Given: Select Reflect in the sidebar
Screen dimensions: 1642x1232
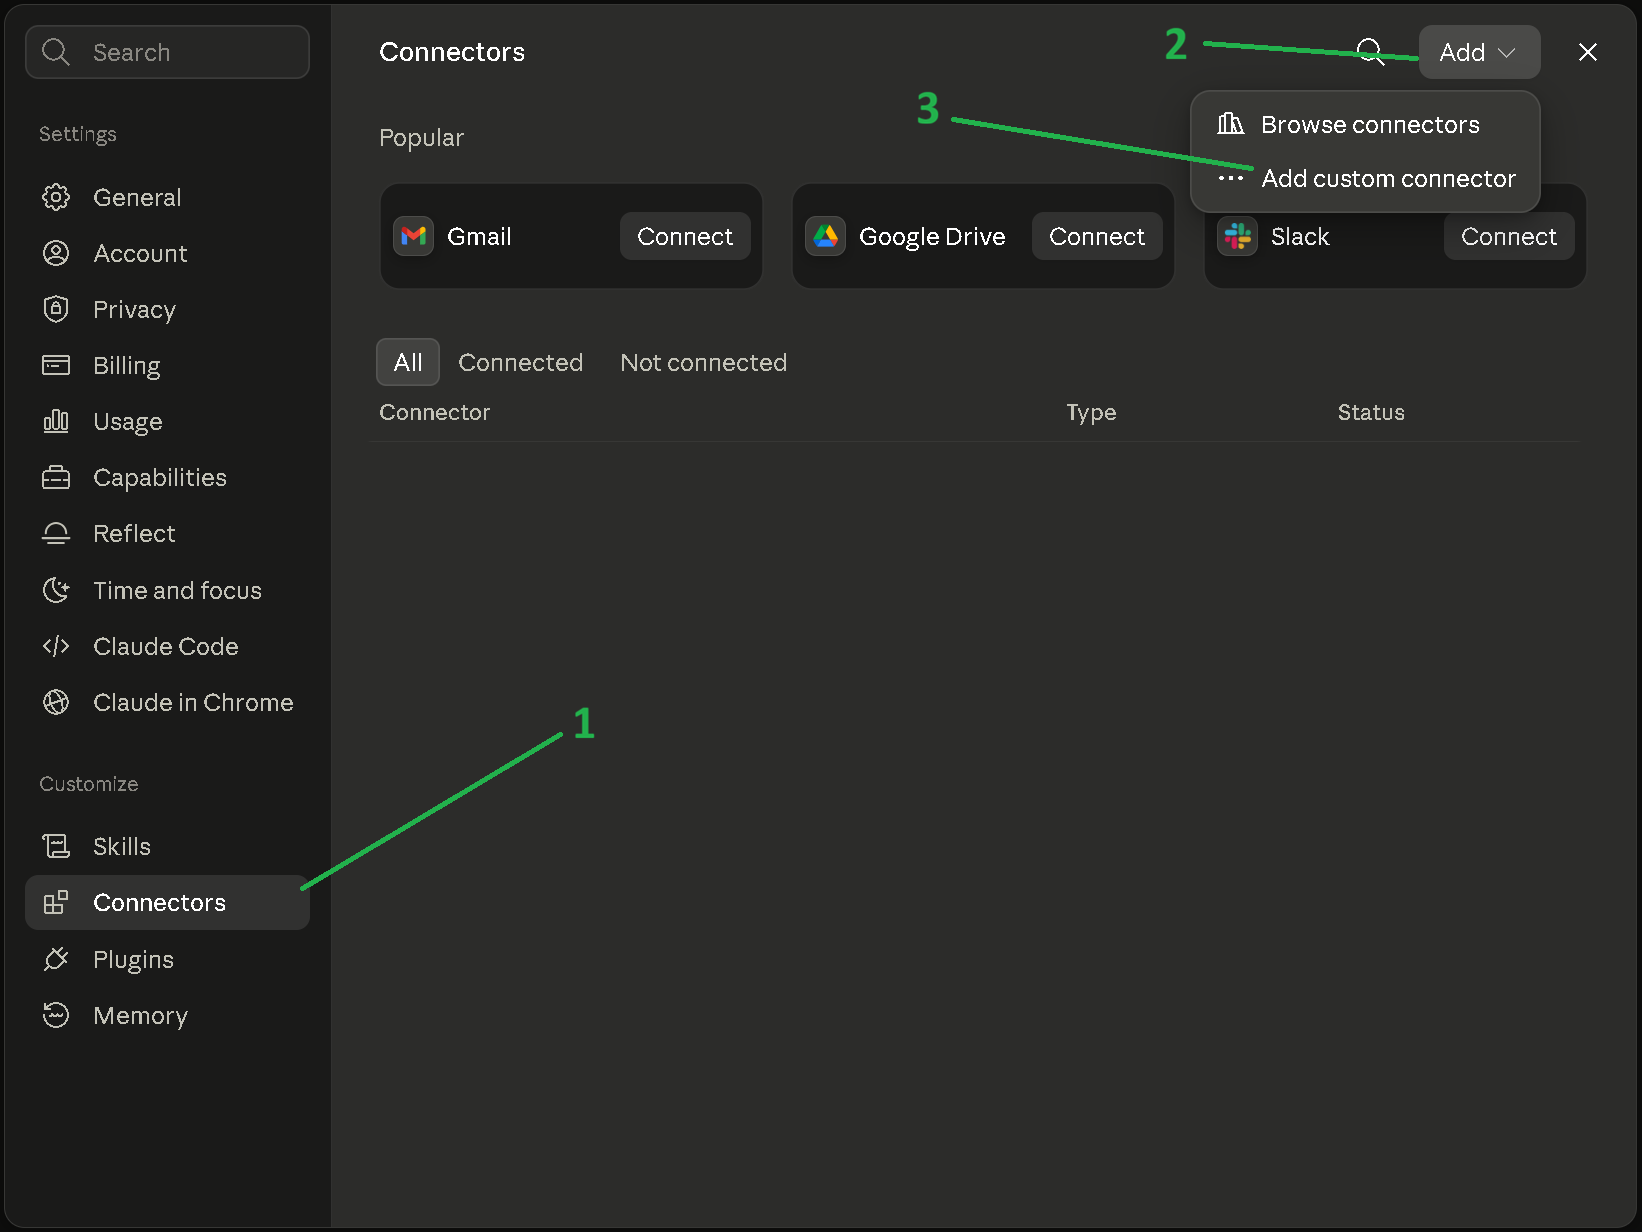Looking at the screenshot, I should [x=167, y=533].
